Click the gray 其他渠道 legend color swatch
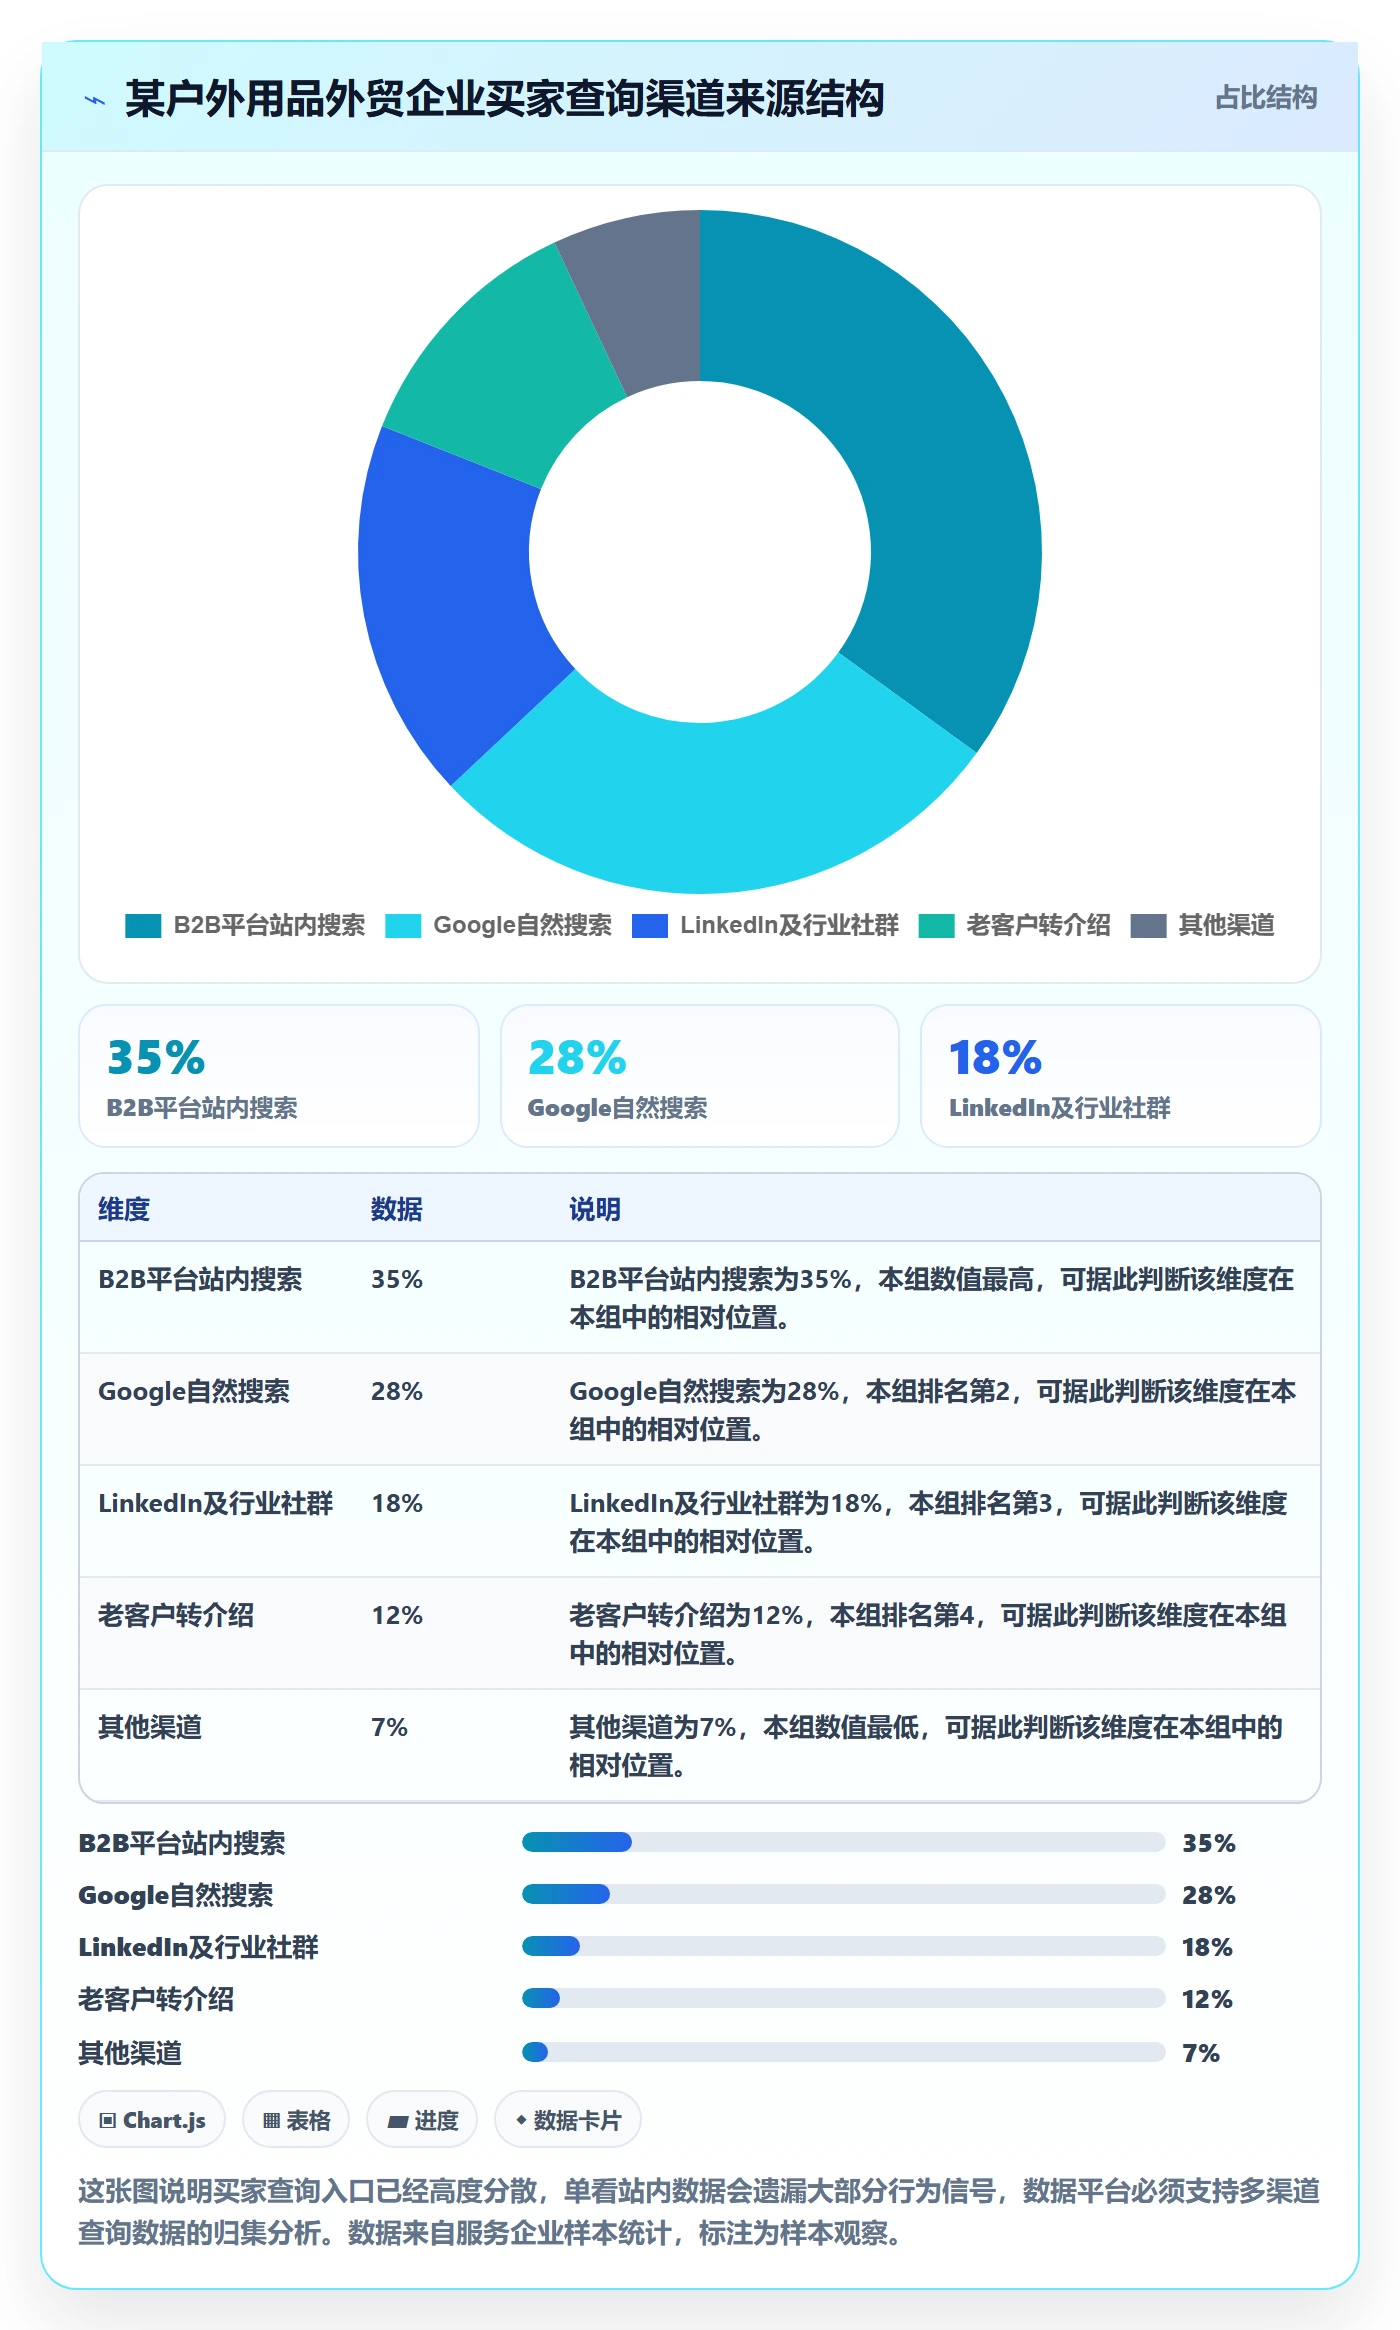The image size is (1400, 2330). coord(1148,926)
